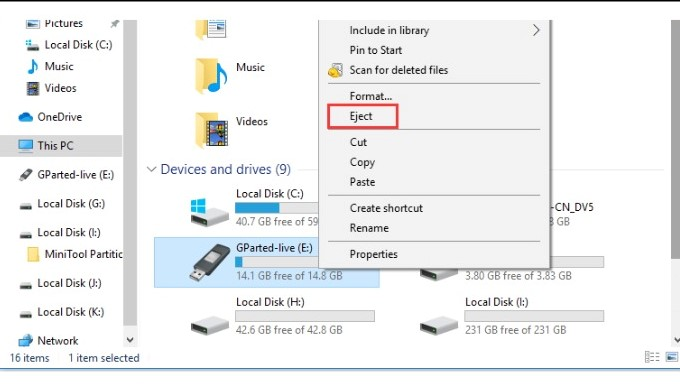The width and height of the screenshot is (680, 386).
Task: Select Local Disk (I:) drive icon in main pane
Action: [x=438, y=324]
